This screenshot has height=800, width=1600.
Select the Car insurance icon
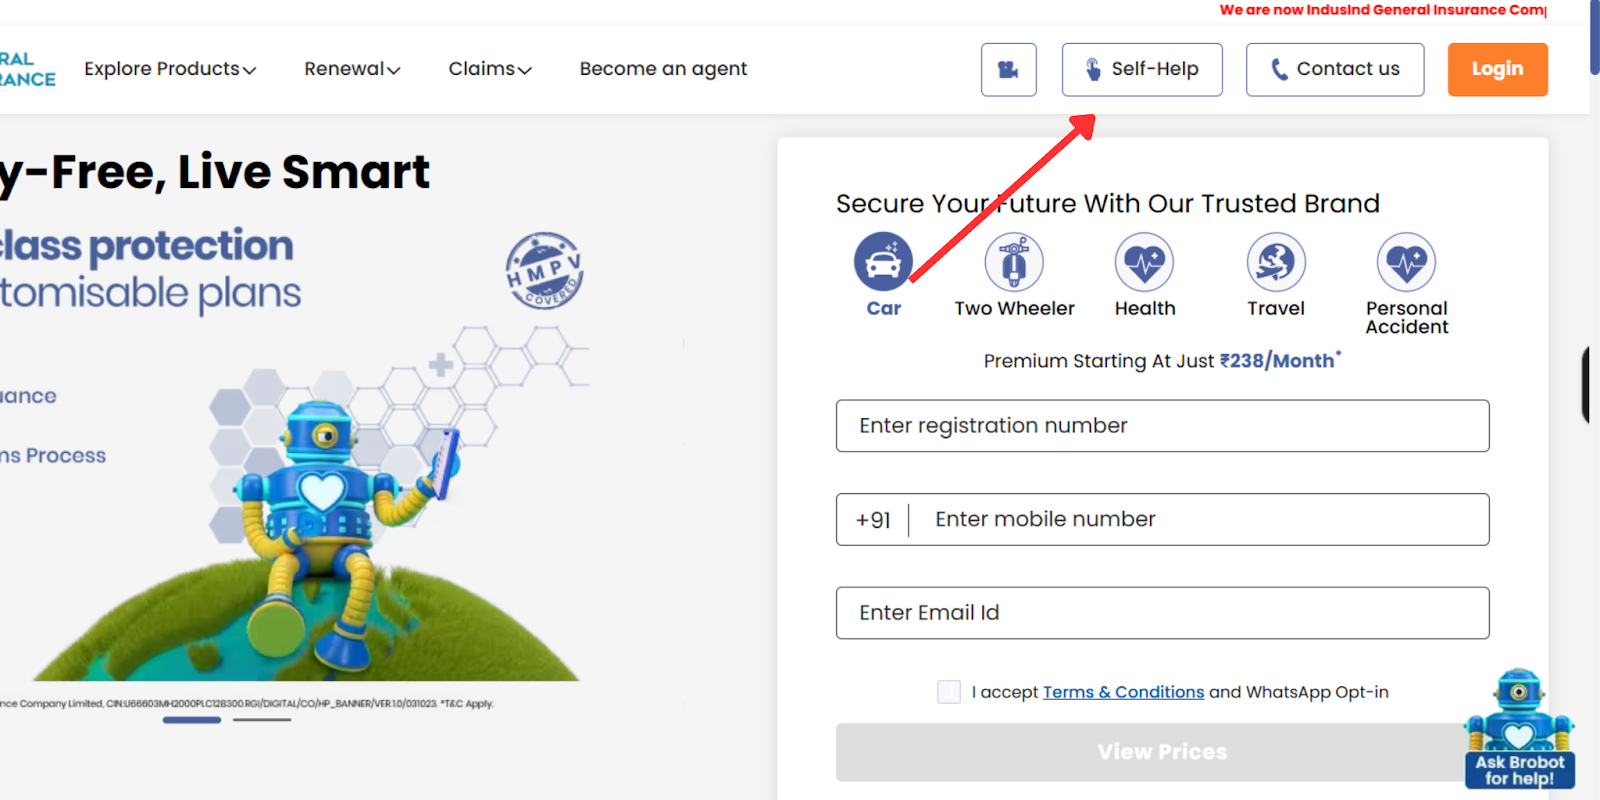click(883, 262)
